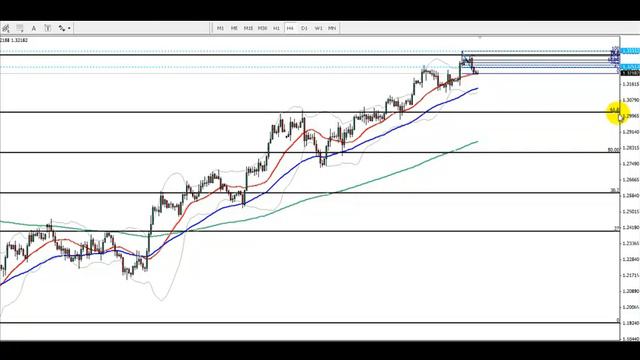Click the 1.30790 price axis label

pos(630,100)
